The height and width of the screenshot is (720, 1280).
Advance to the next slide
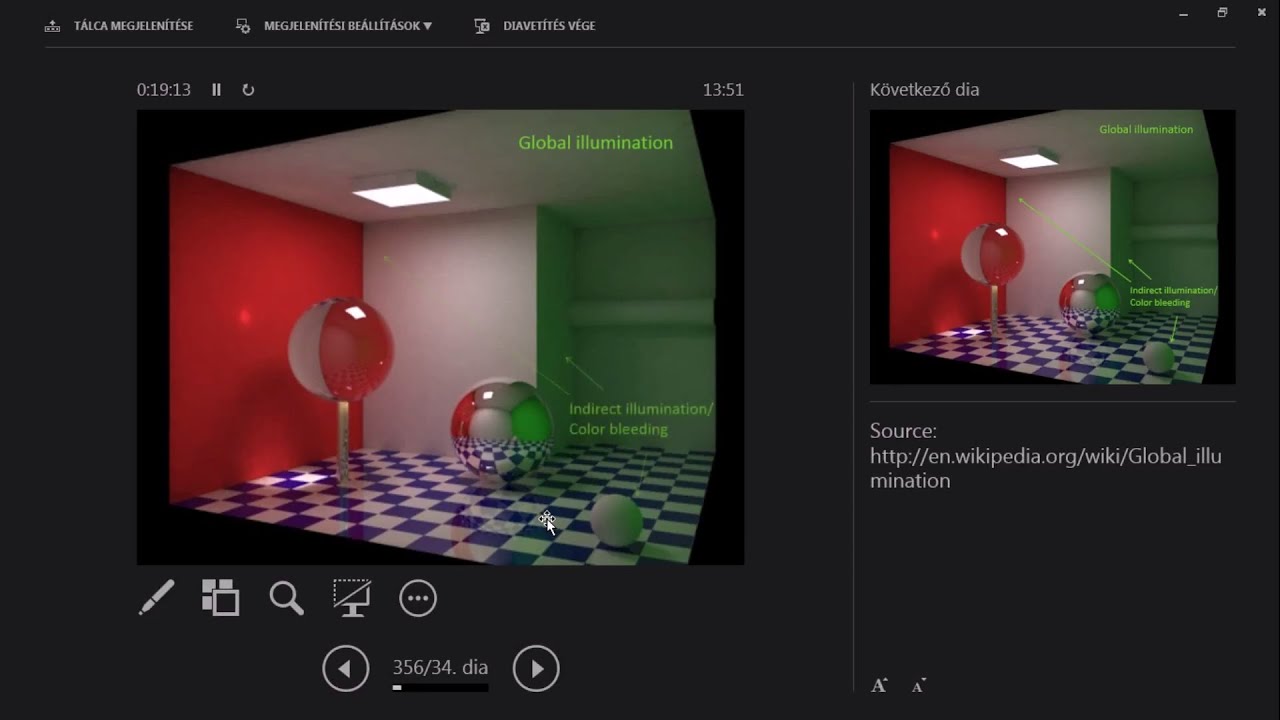pyautogui.click(x=536, y=668)
